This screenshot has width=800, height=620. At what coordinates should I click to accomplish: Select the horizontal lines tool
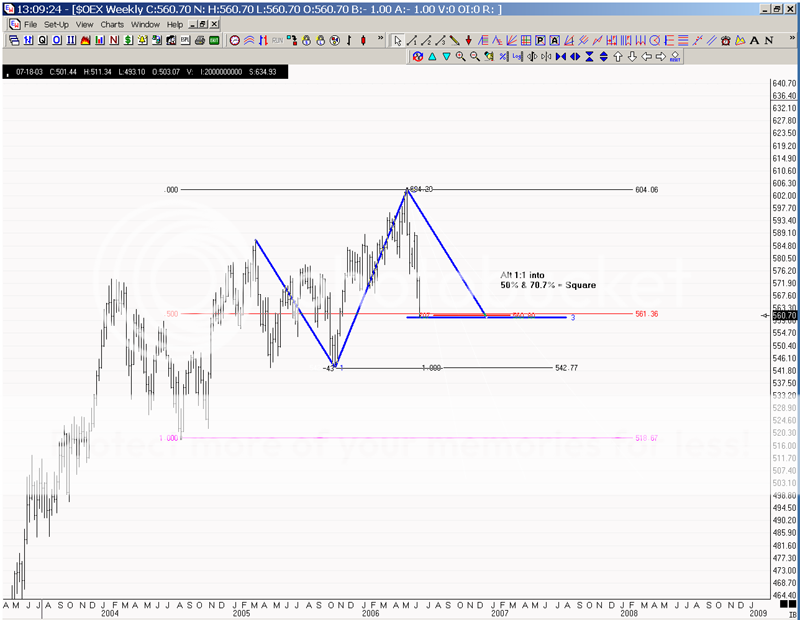pyautogui.click(x=683, y=41)
